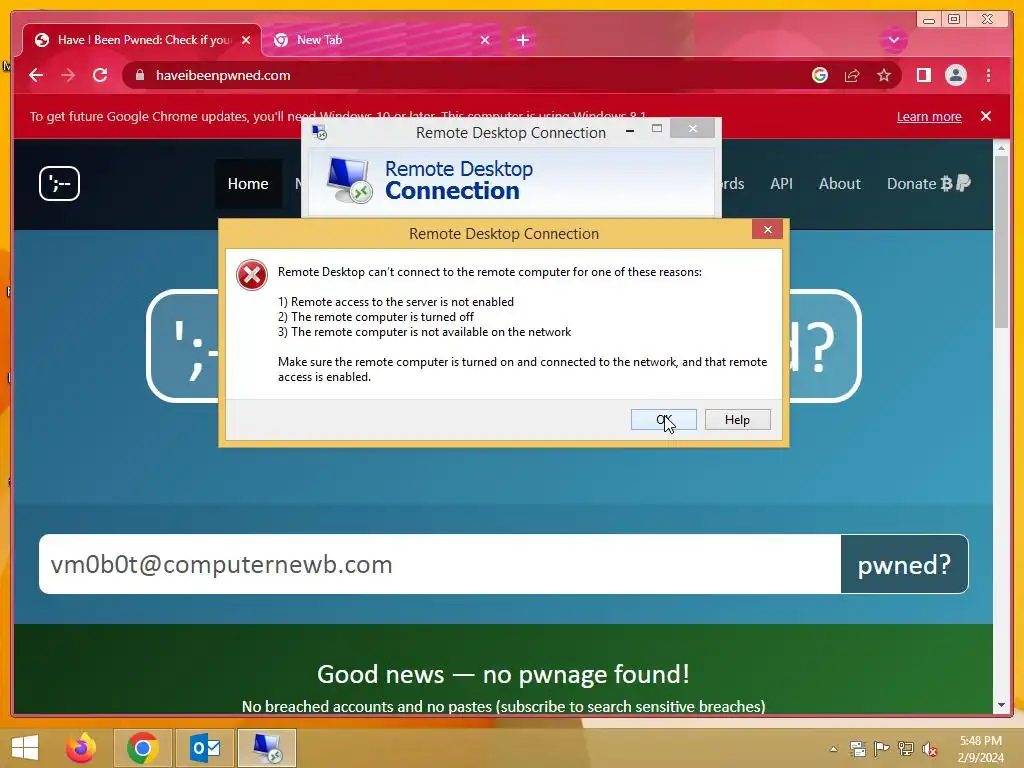Open Outlook from the taskbar

tap(205, 748)
